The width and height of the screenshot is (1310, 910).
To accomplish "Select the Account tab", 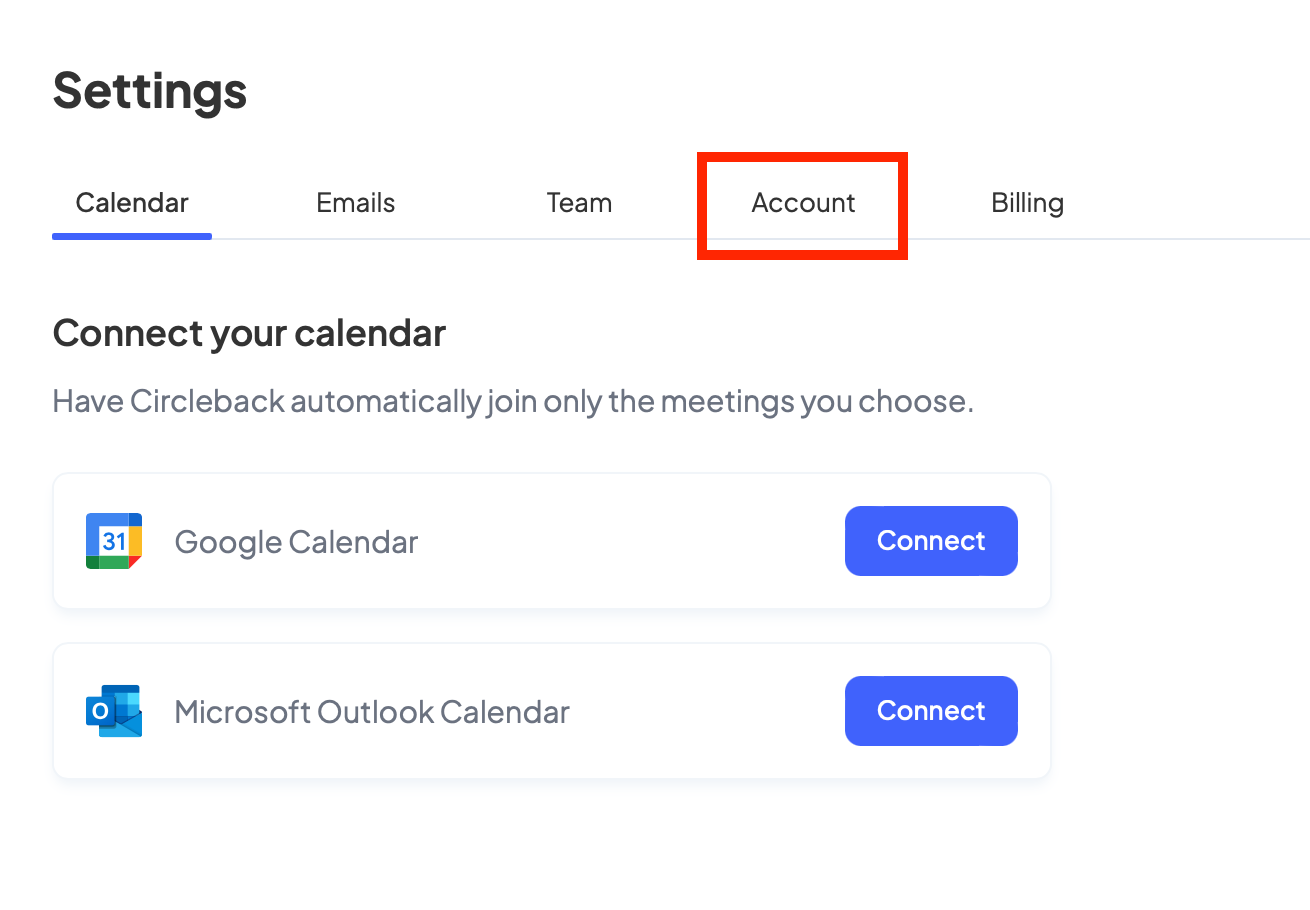I will coord(803,203).
